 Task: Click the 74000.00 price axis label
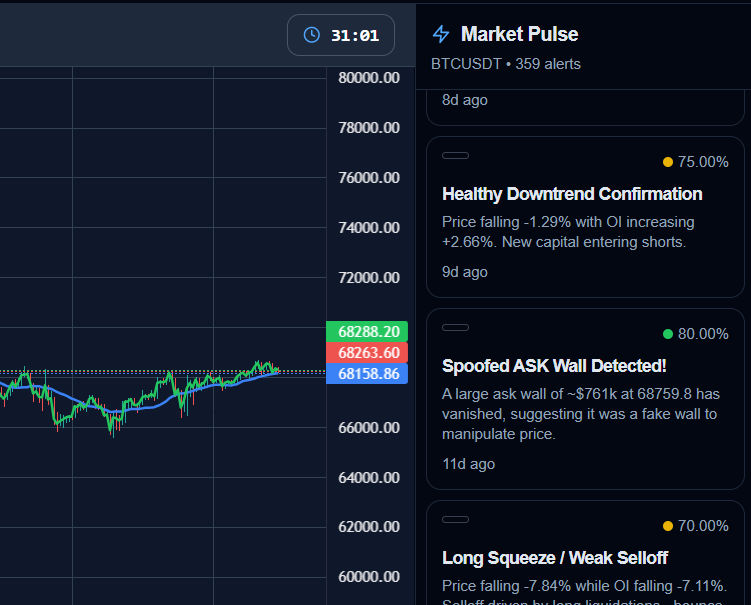tap(369, 228)
